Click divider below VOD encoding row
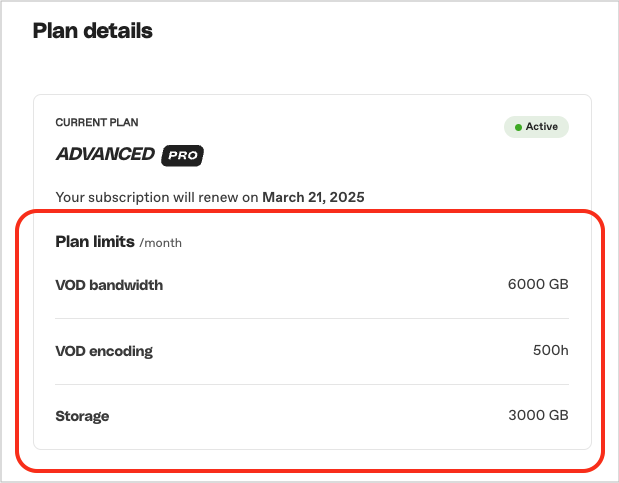 tap(312, 384)
